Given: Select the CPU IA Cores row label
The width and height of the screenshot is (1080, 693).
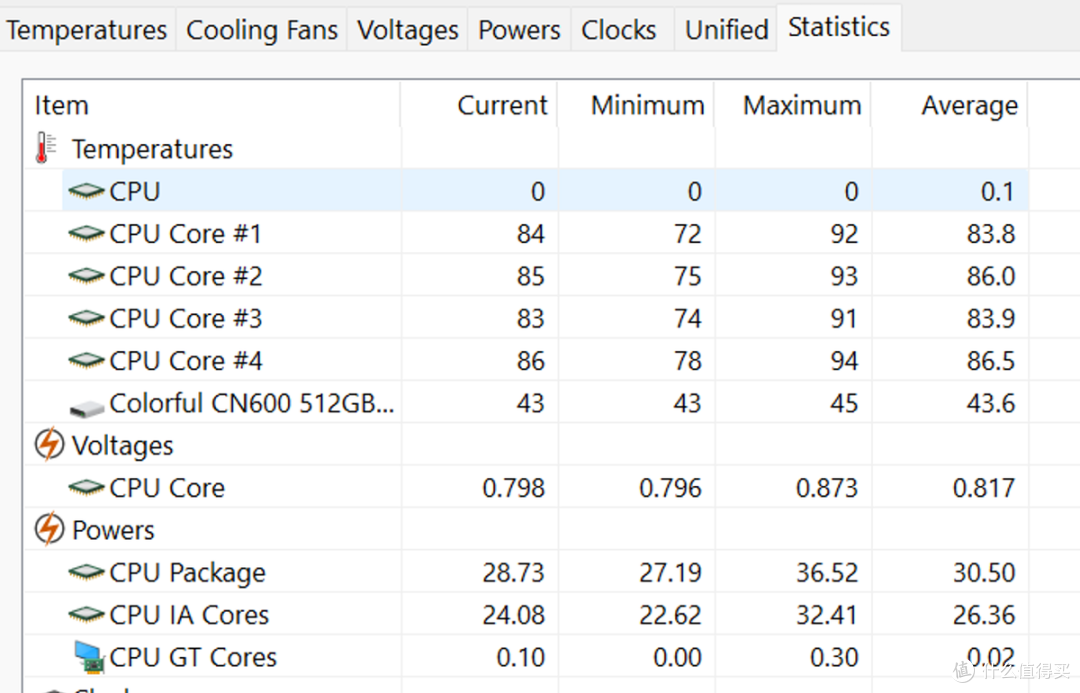Looking at the screenshot, I should tap(189, 614).
